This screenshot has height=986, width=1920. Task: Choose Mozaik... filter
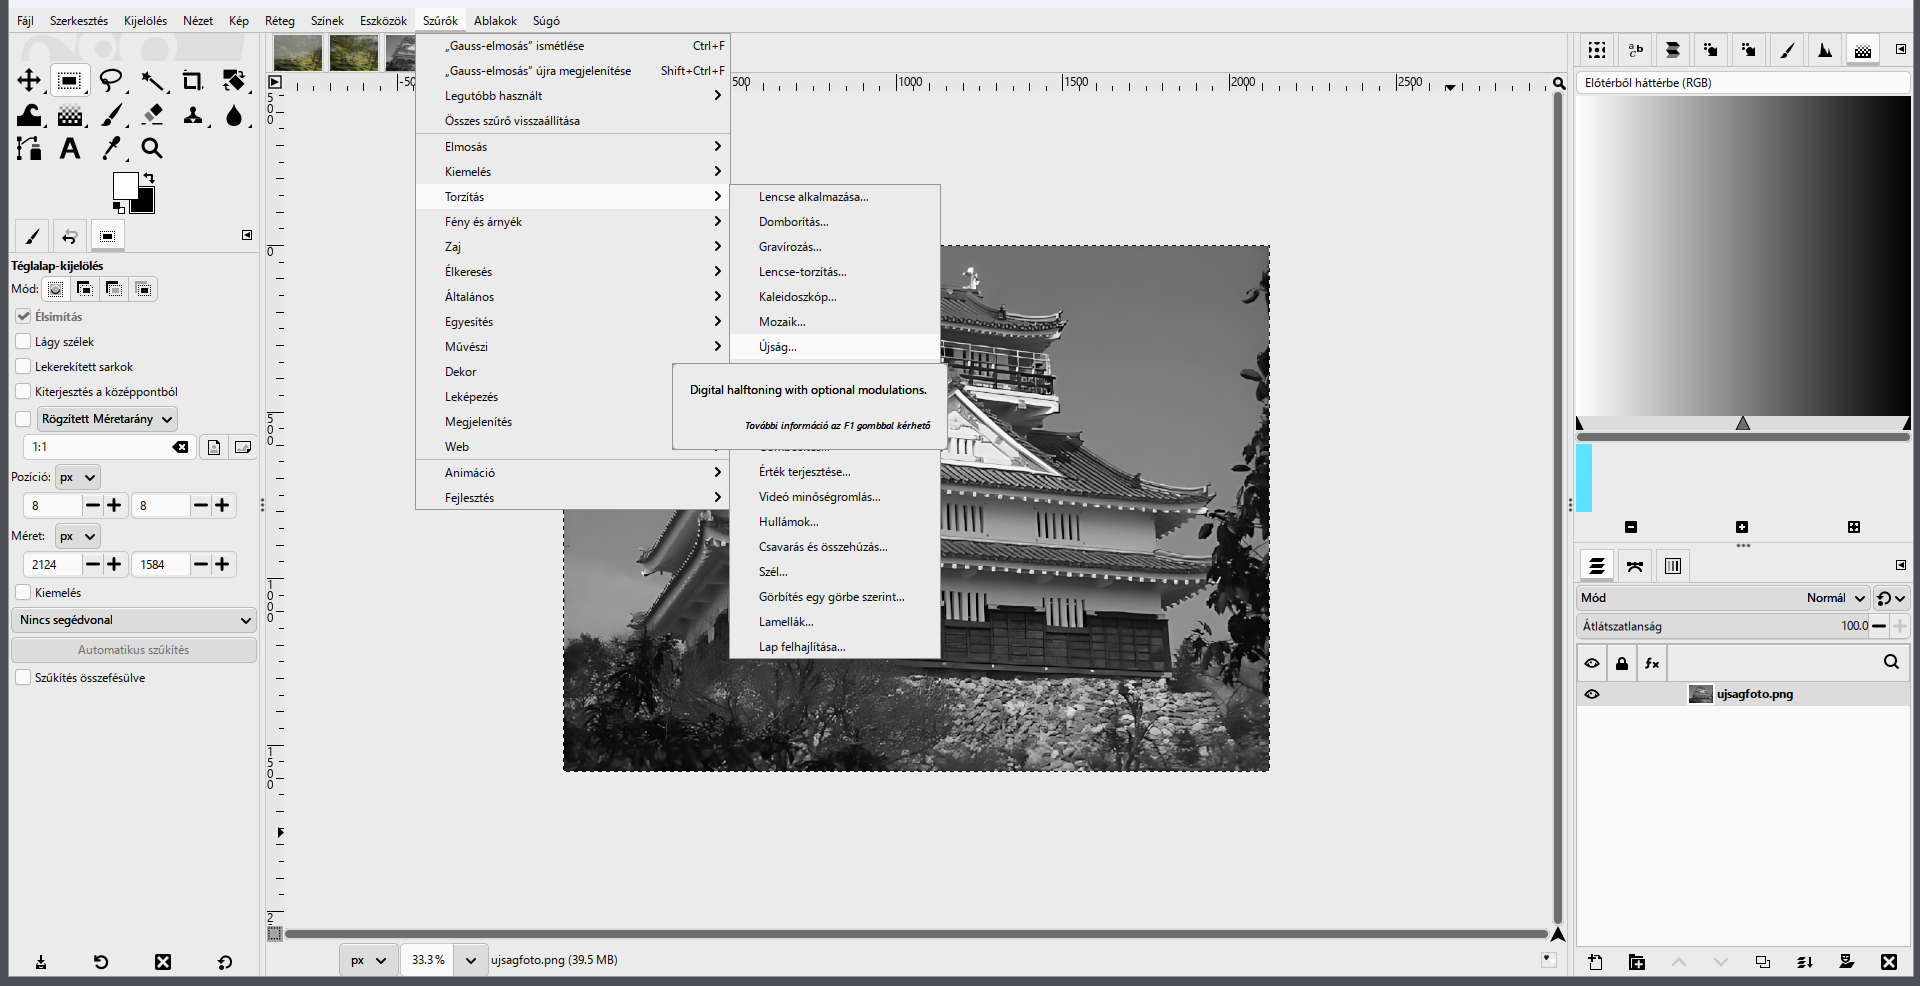tap(835, 322)
